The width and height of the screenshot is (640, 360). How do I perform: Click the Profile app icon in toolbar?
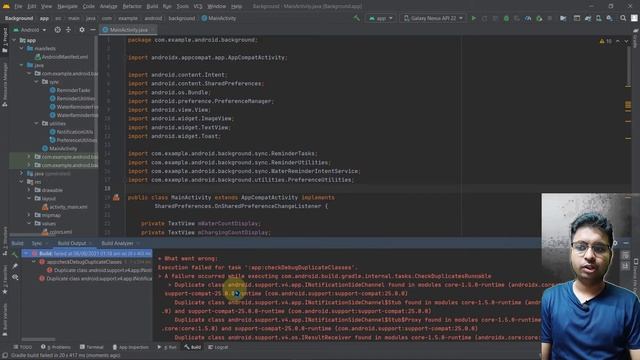pos(528,18)
